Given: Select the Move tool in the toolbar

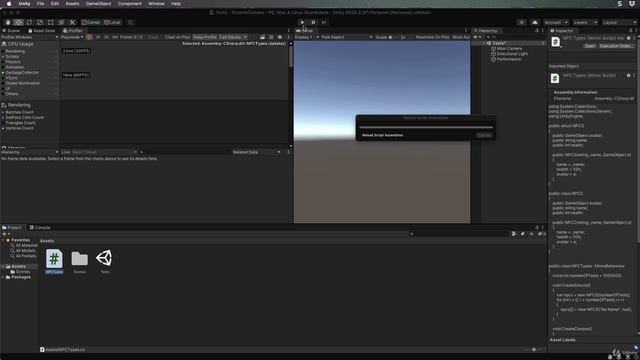Looking at the screenshot, I should 18,22.
